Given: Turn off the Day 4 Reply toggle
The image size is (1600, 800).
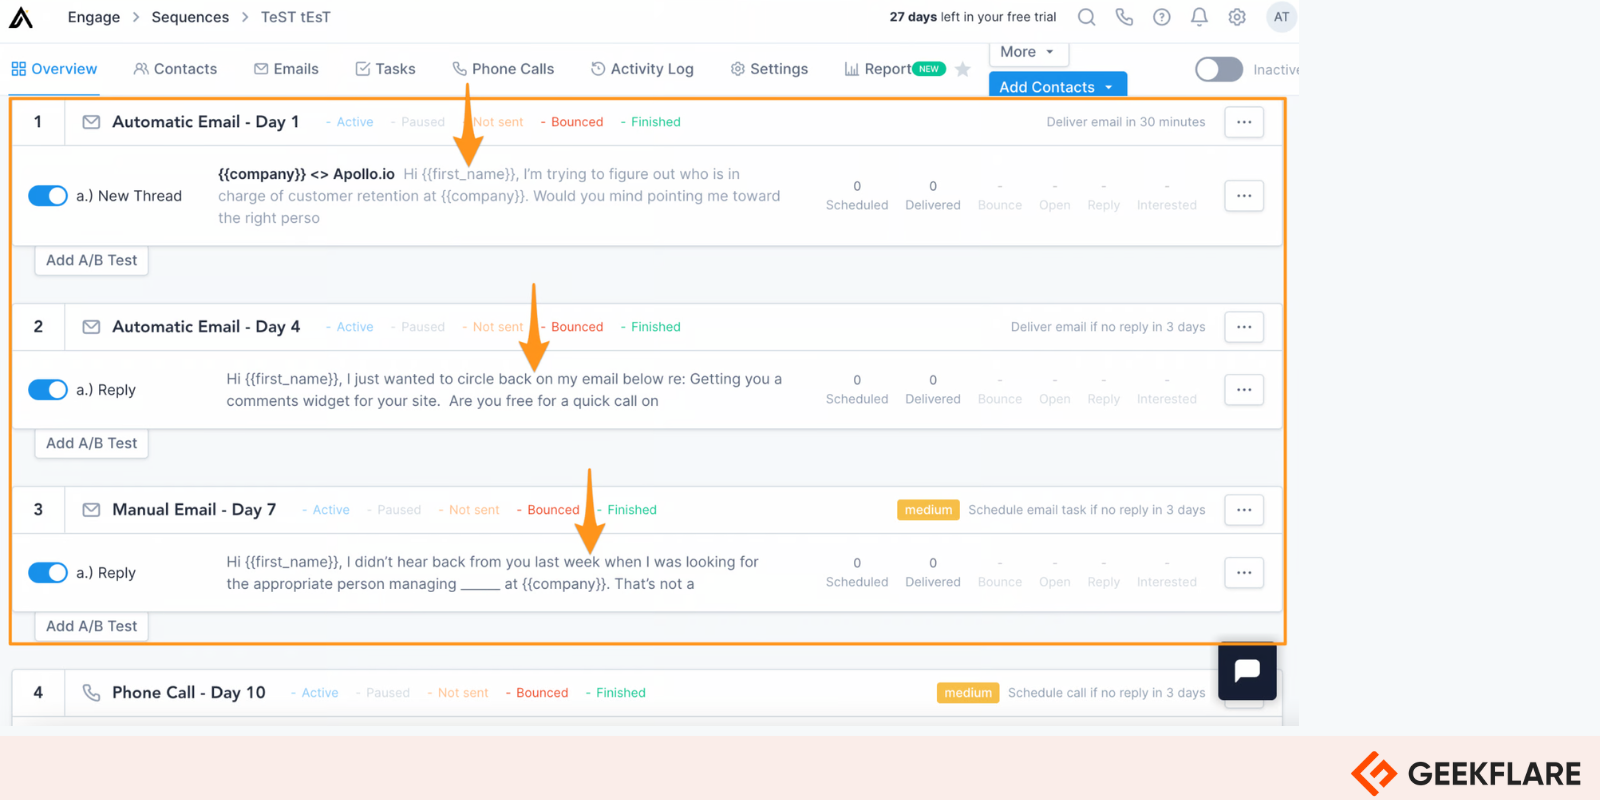Looking at the screenshot, I should pyautogui.click(x=48, y=390).
